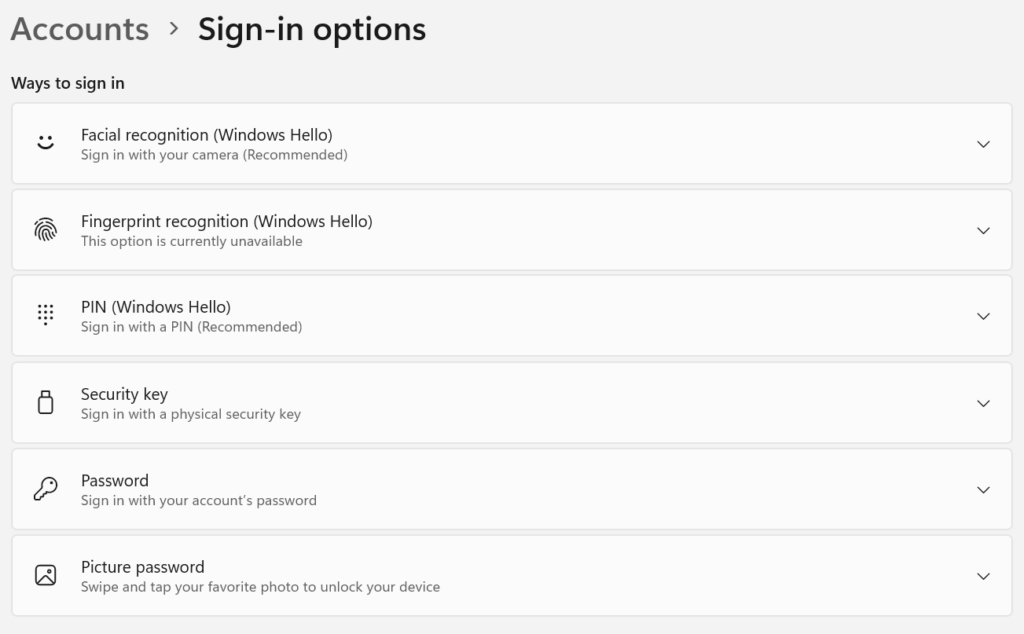Expand the Picture password chevron

983,576
